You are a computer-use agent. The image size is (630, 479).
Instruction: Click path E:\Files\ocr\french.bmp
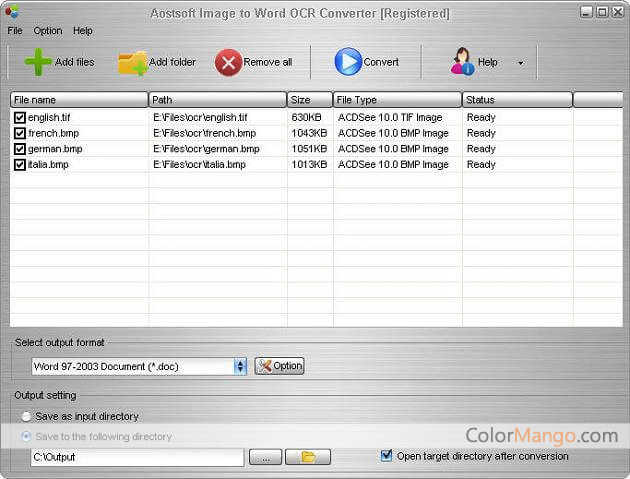(x=205, y=133)
